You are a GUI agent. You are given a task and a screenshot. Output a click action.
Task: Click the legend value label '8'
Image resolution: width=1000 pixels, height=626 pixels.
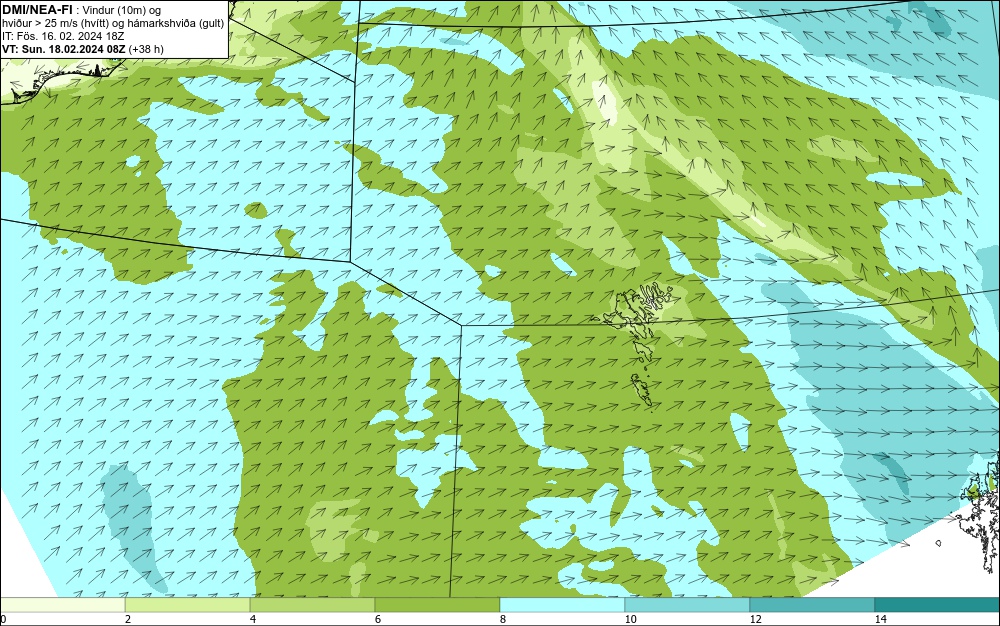[x=503, y=619]
